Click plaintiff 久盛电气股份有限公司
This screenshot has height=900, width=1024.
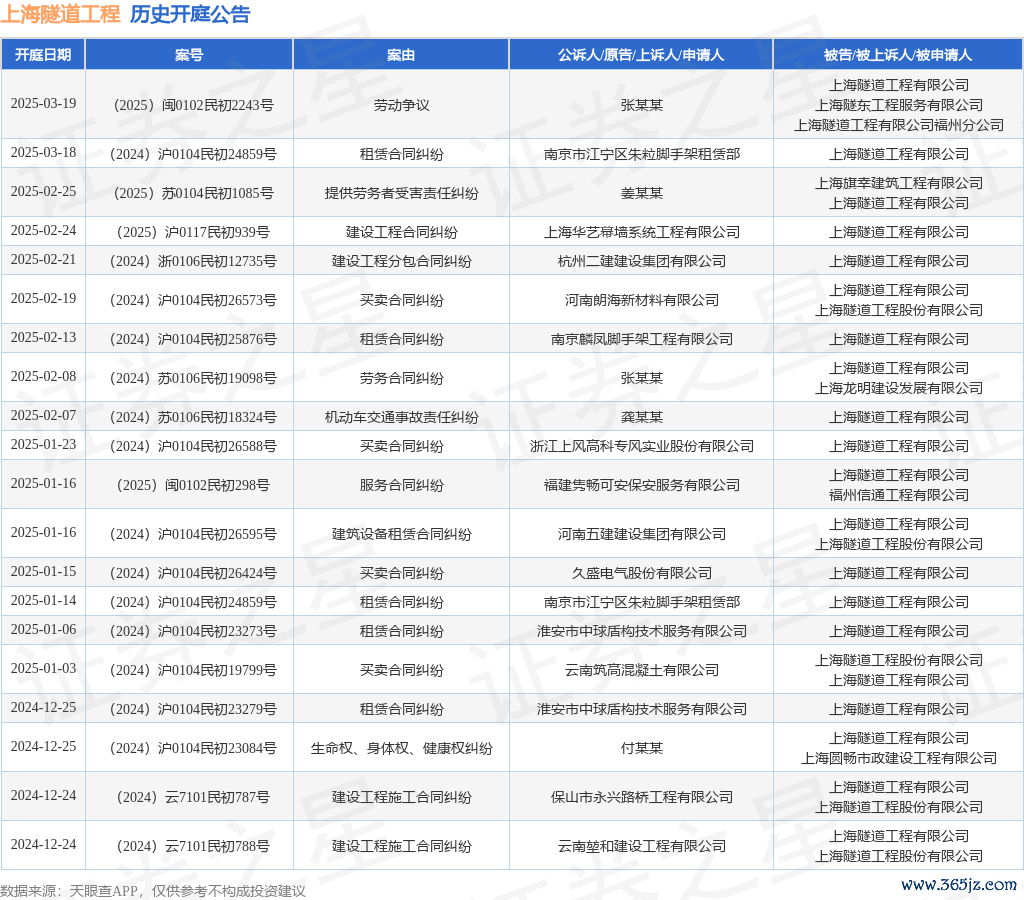coord(641,573)
